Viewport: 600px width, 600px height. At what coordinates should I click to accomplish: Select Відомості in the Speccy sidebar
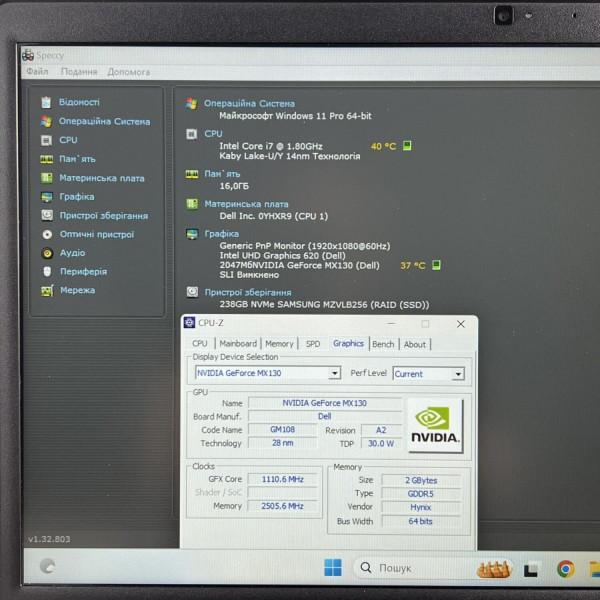point(79,102)
